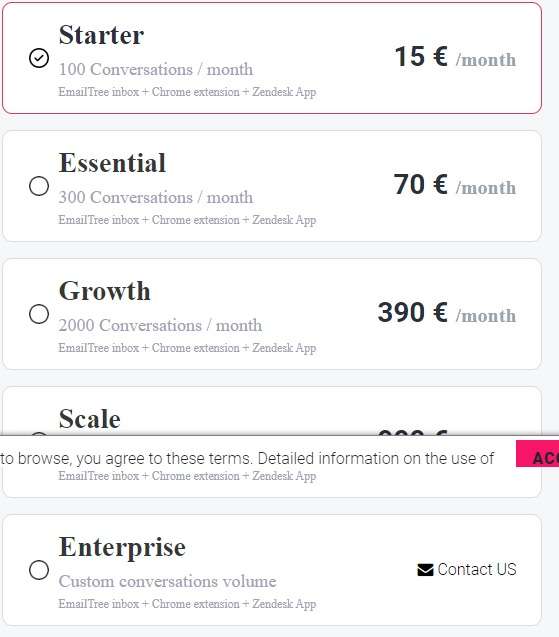Click the 15 € per month price
This screenshot has width=559, height=637.
[x=455, y=57]
